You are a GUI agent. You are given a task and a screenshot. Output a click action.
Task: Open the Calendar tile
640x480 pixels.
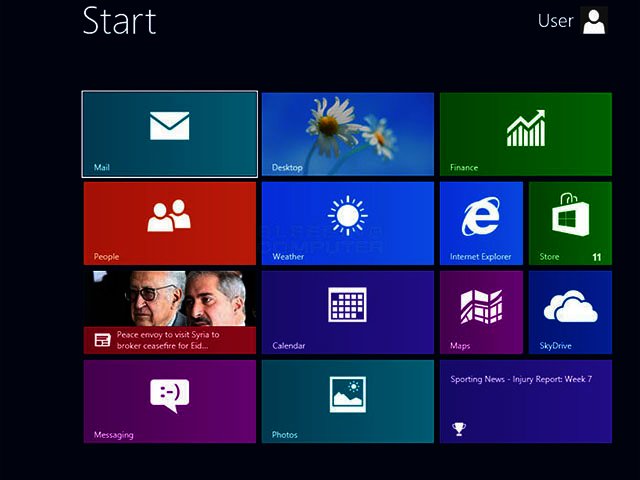click(x=348, y=312)
